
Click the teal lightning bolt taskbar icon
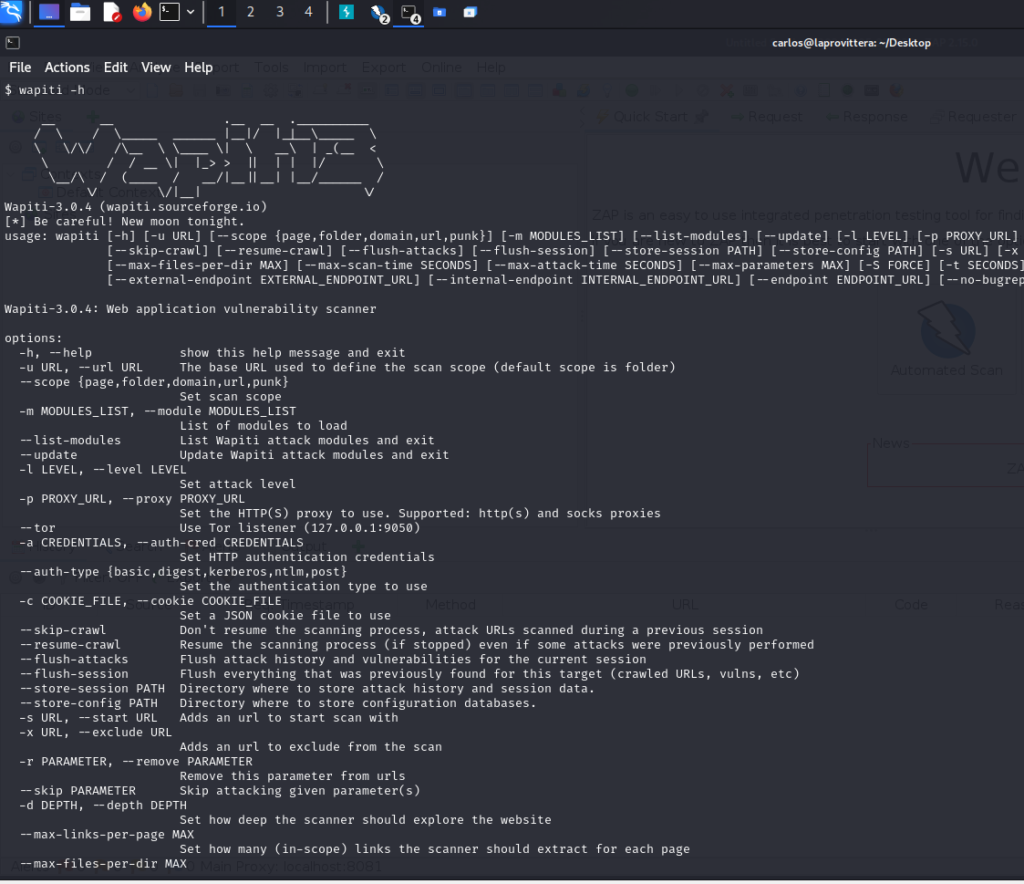point(346,13)
